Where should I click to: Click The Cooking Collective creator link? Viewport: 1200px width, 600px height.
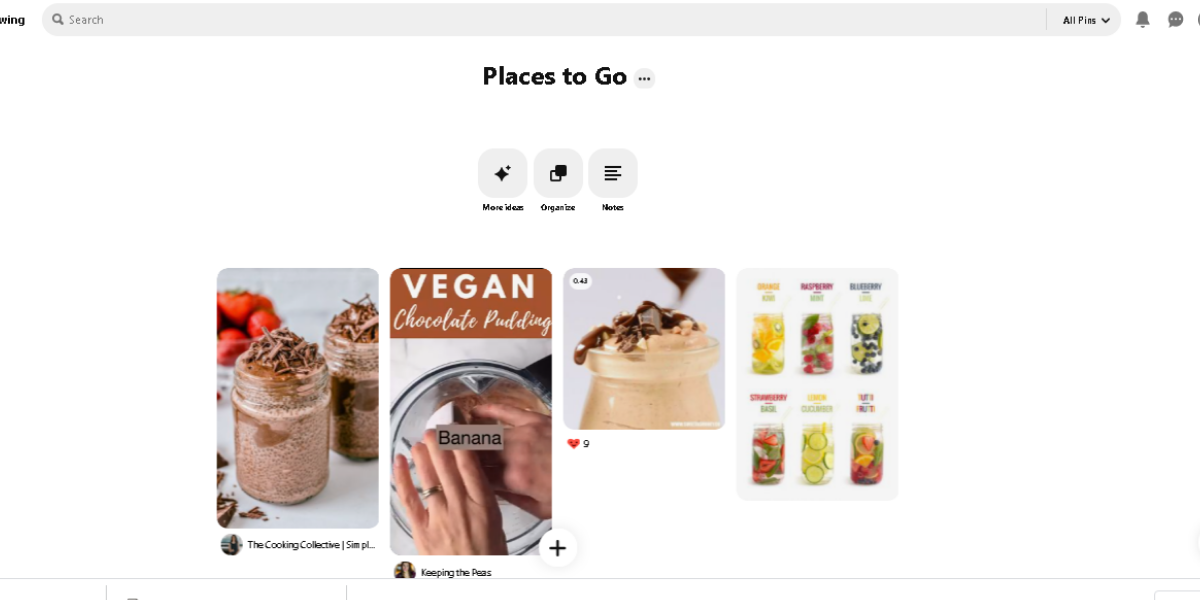[x=311, y=545]
